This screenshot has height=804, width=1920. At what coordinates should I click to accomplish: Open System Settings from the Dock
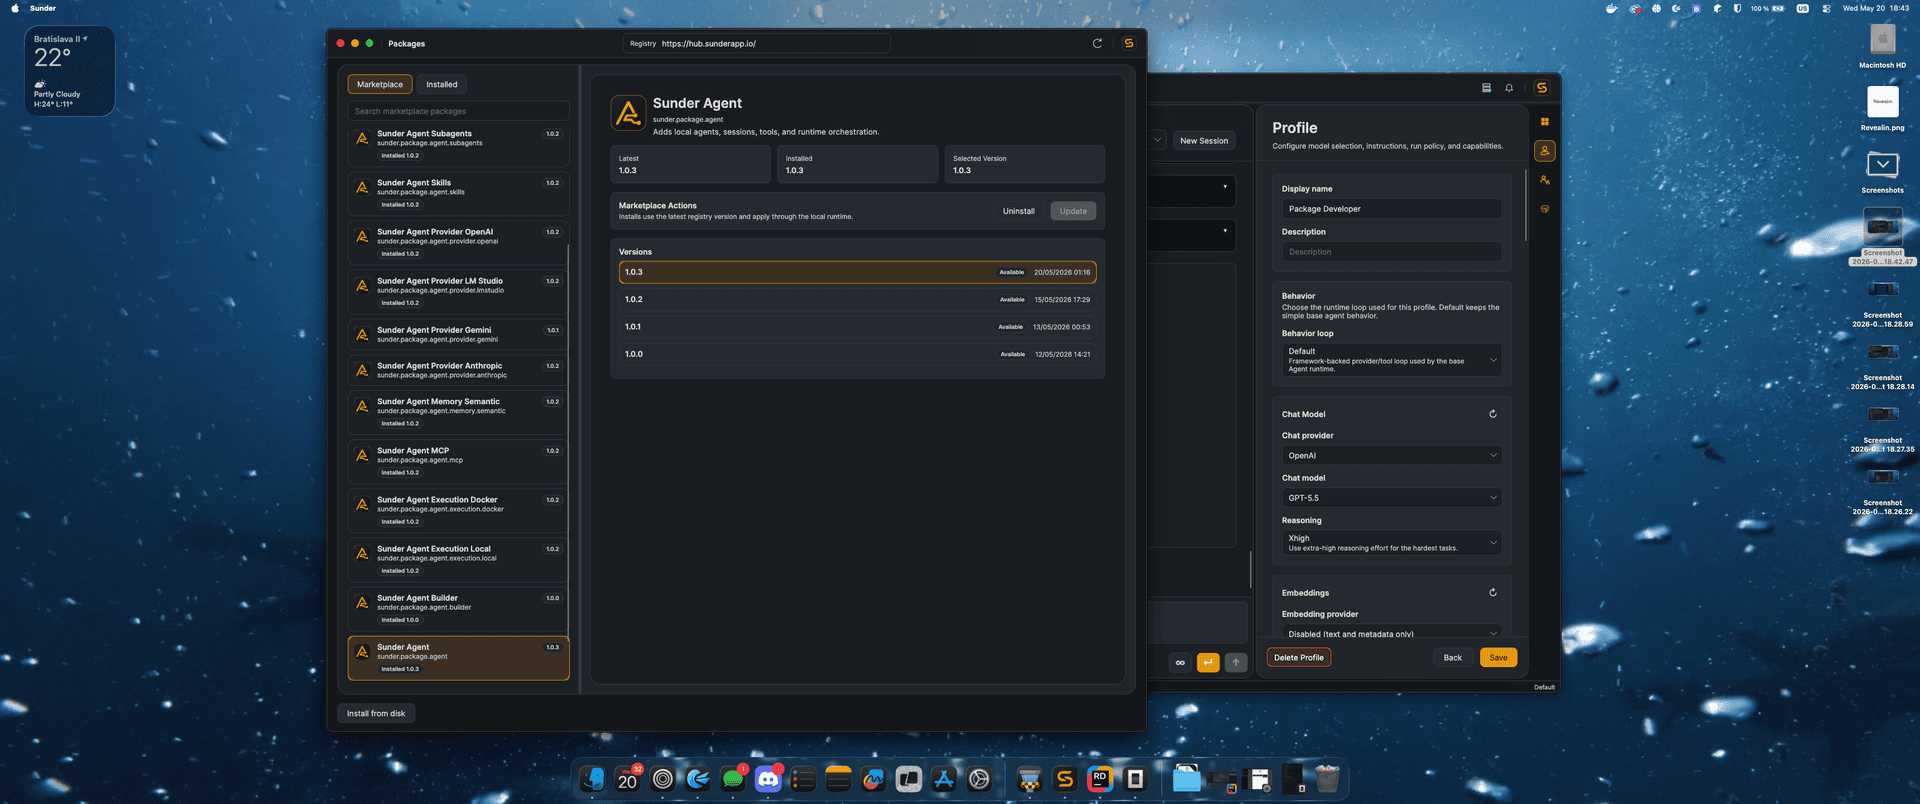tap(979, 779)
